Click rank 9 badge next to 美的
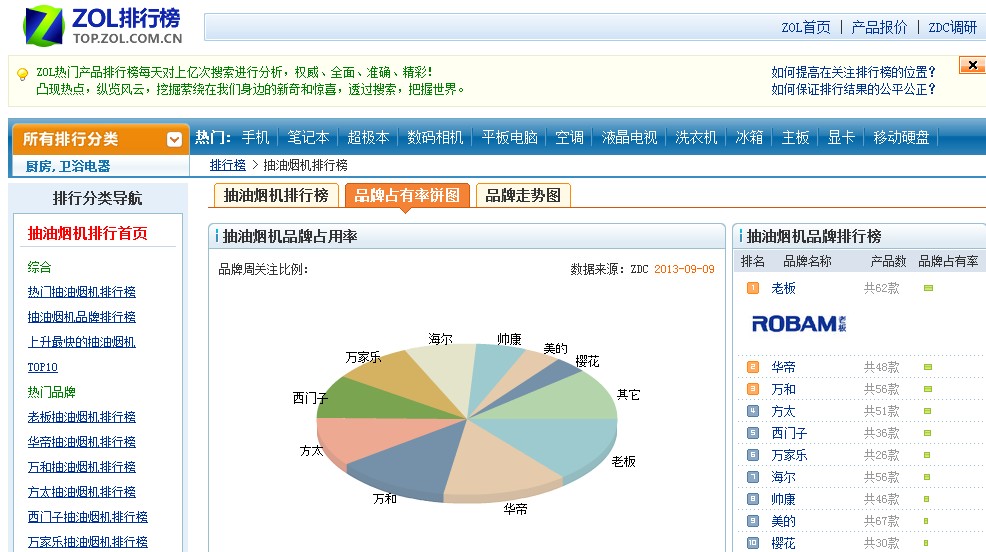This screenshot has width=986, height=552. [x=753, y=521]
